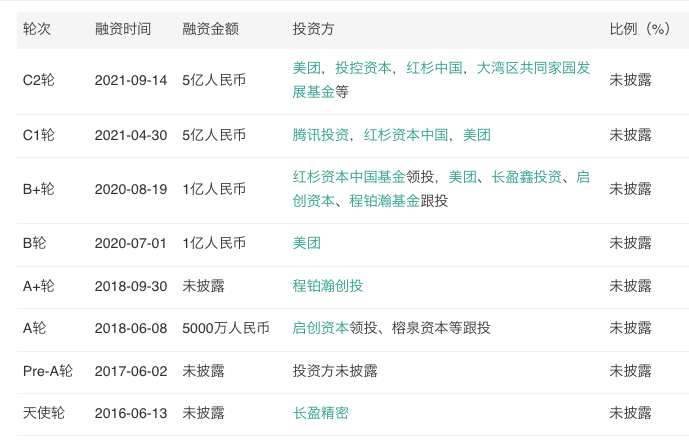The height and width of the screenshot is (441, 689).
Task: Select 1亿人民币 amount in B轮 row
Action: coord(214,243)
